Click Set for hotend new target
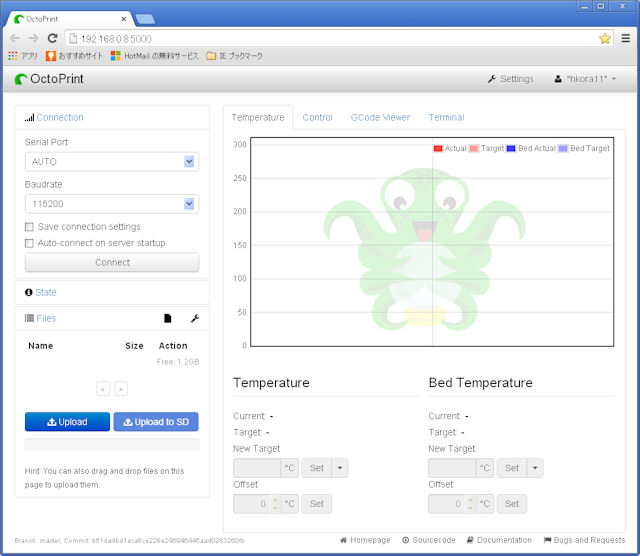The width and height of the screenshot is (640, 556). pos(317,468)
